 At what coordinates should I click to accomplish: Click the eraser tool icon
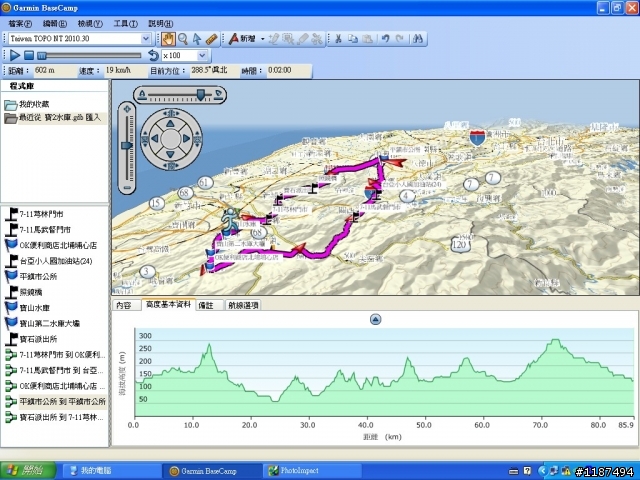(x=302, y=39)
